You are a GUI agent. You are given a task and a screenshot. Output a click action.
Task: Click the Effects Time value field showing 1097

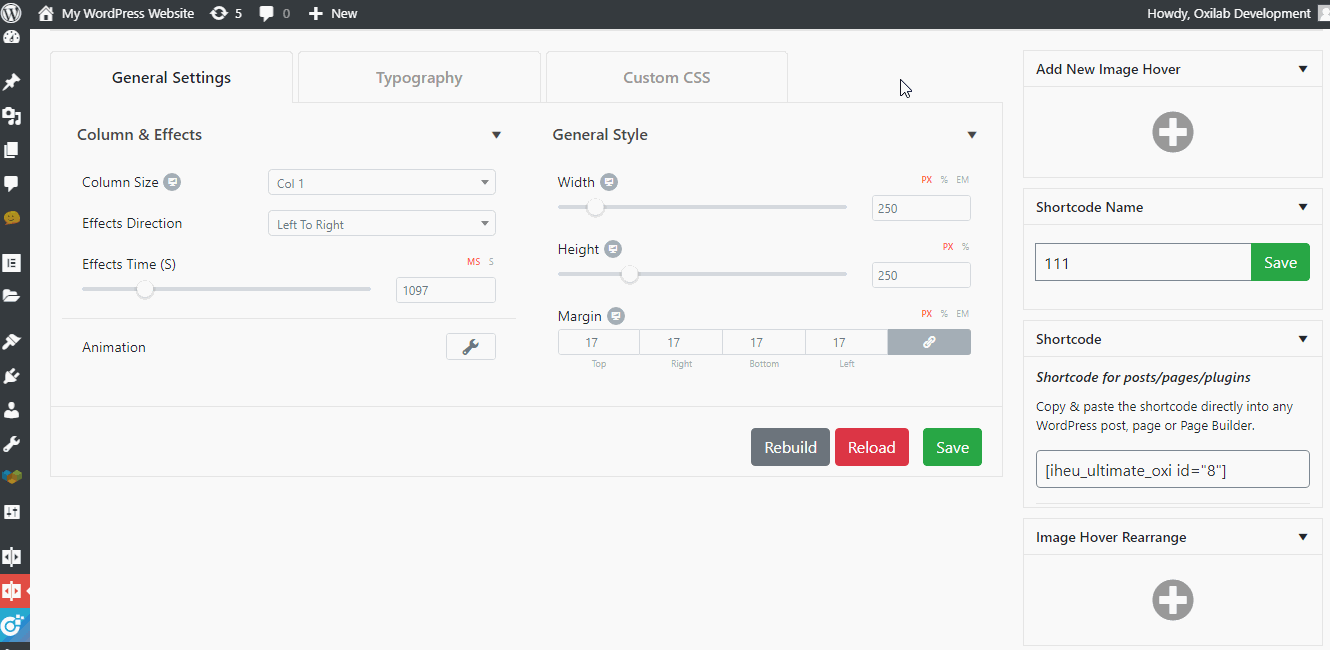tap(446, 290)
